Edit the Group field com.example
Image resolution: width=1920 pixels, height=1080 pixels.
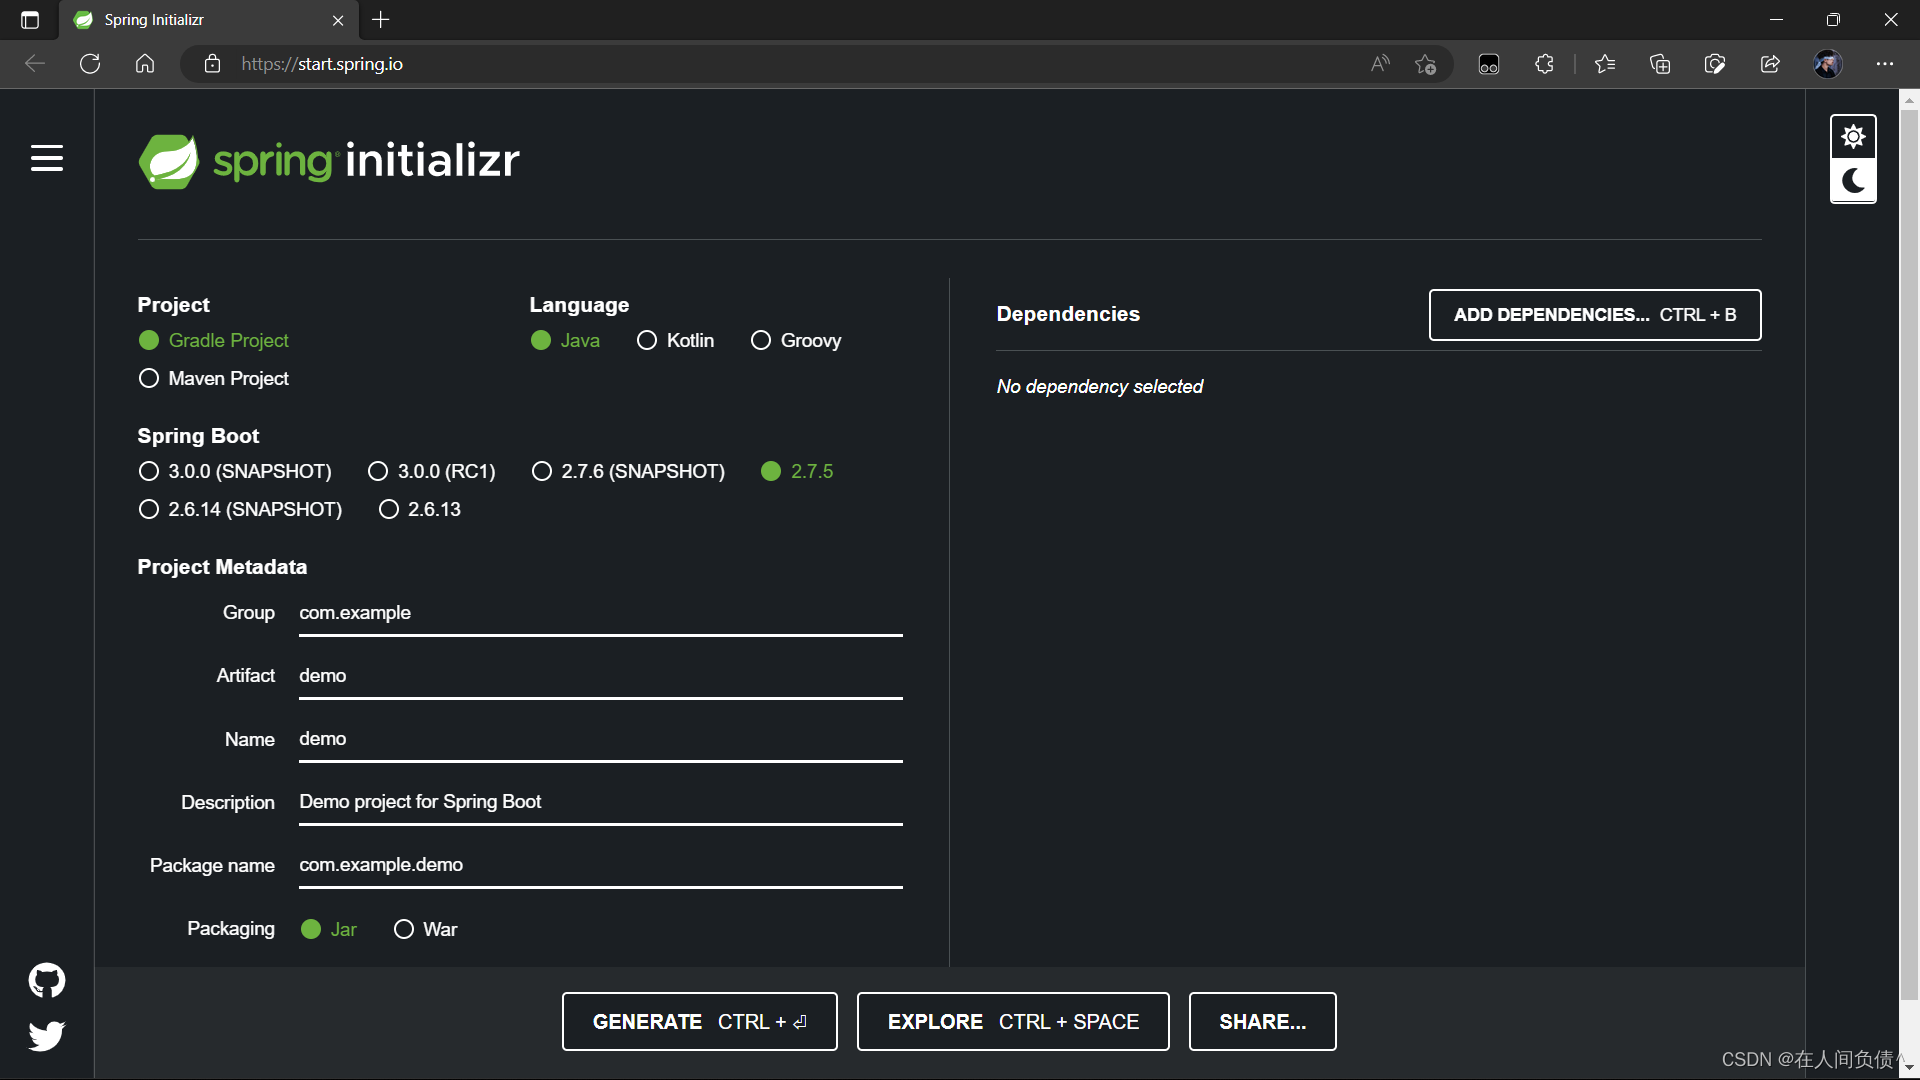pos(601,613)
